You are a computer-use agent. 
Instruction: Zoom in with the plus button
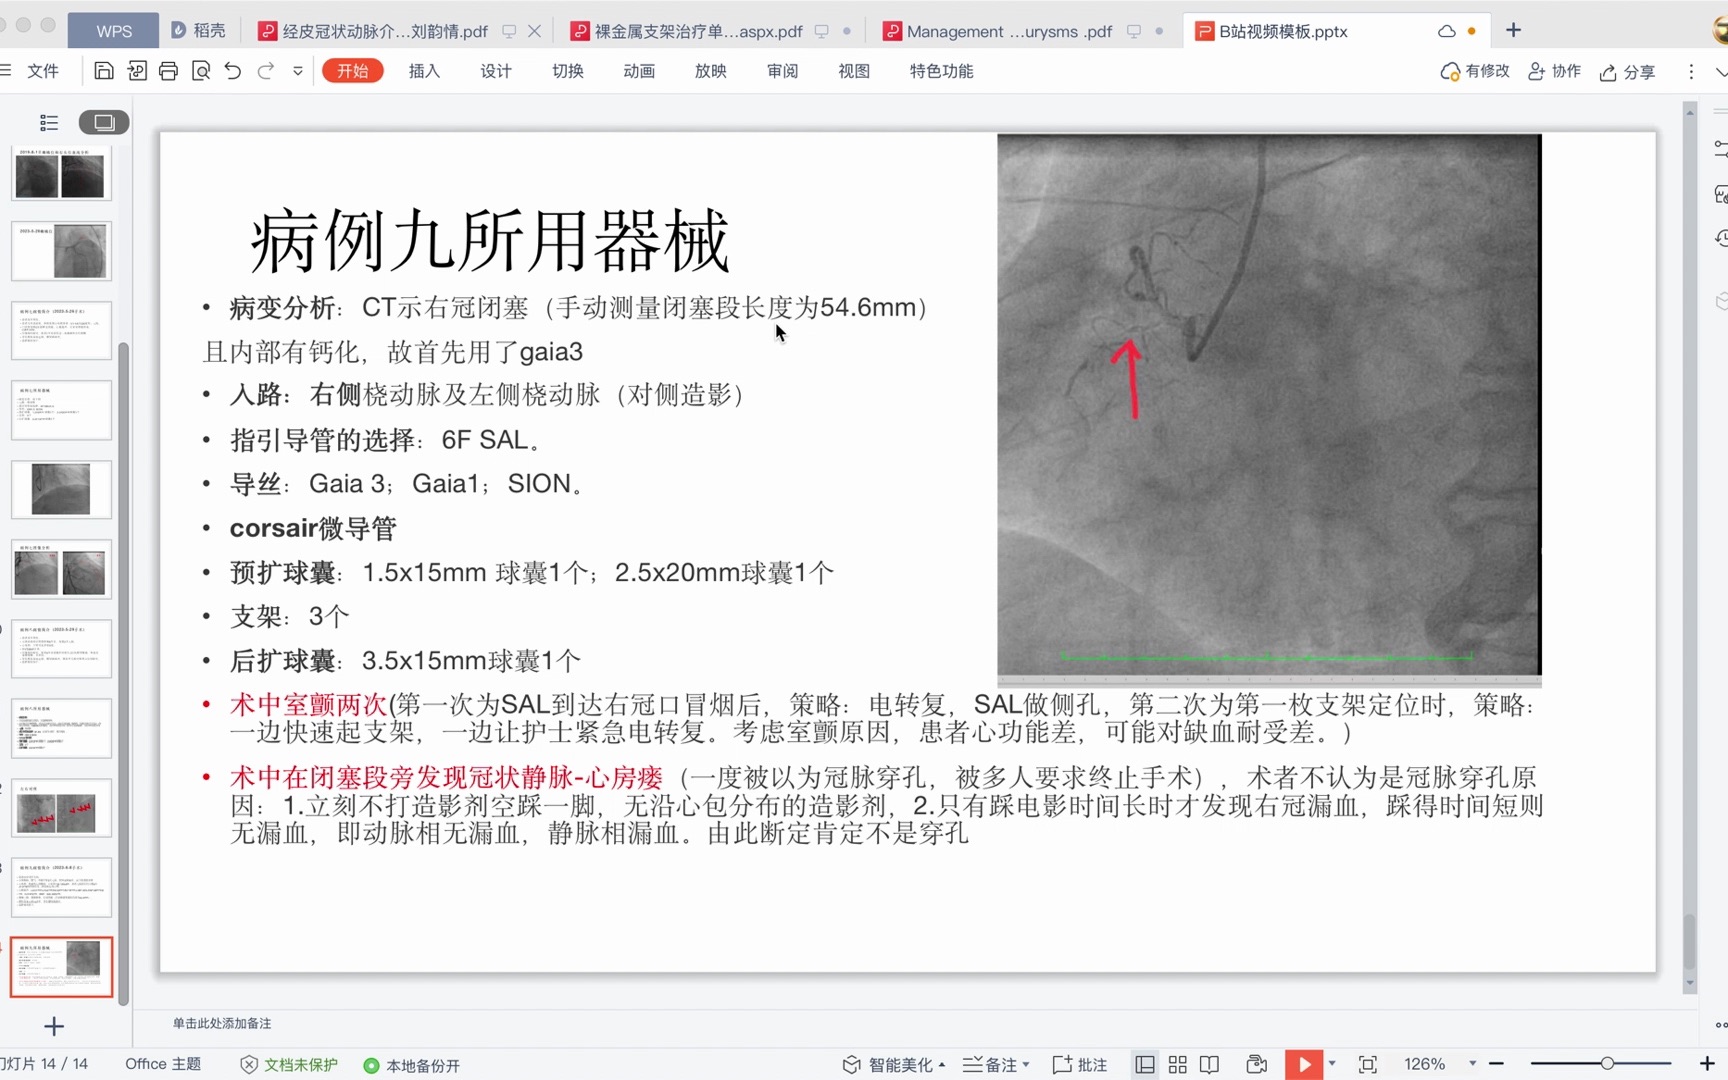(1706, 1064)
